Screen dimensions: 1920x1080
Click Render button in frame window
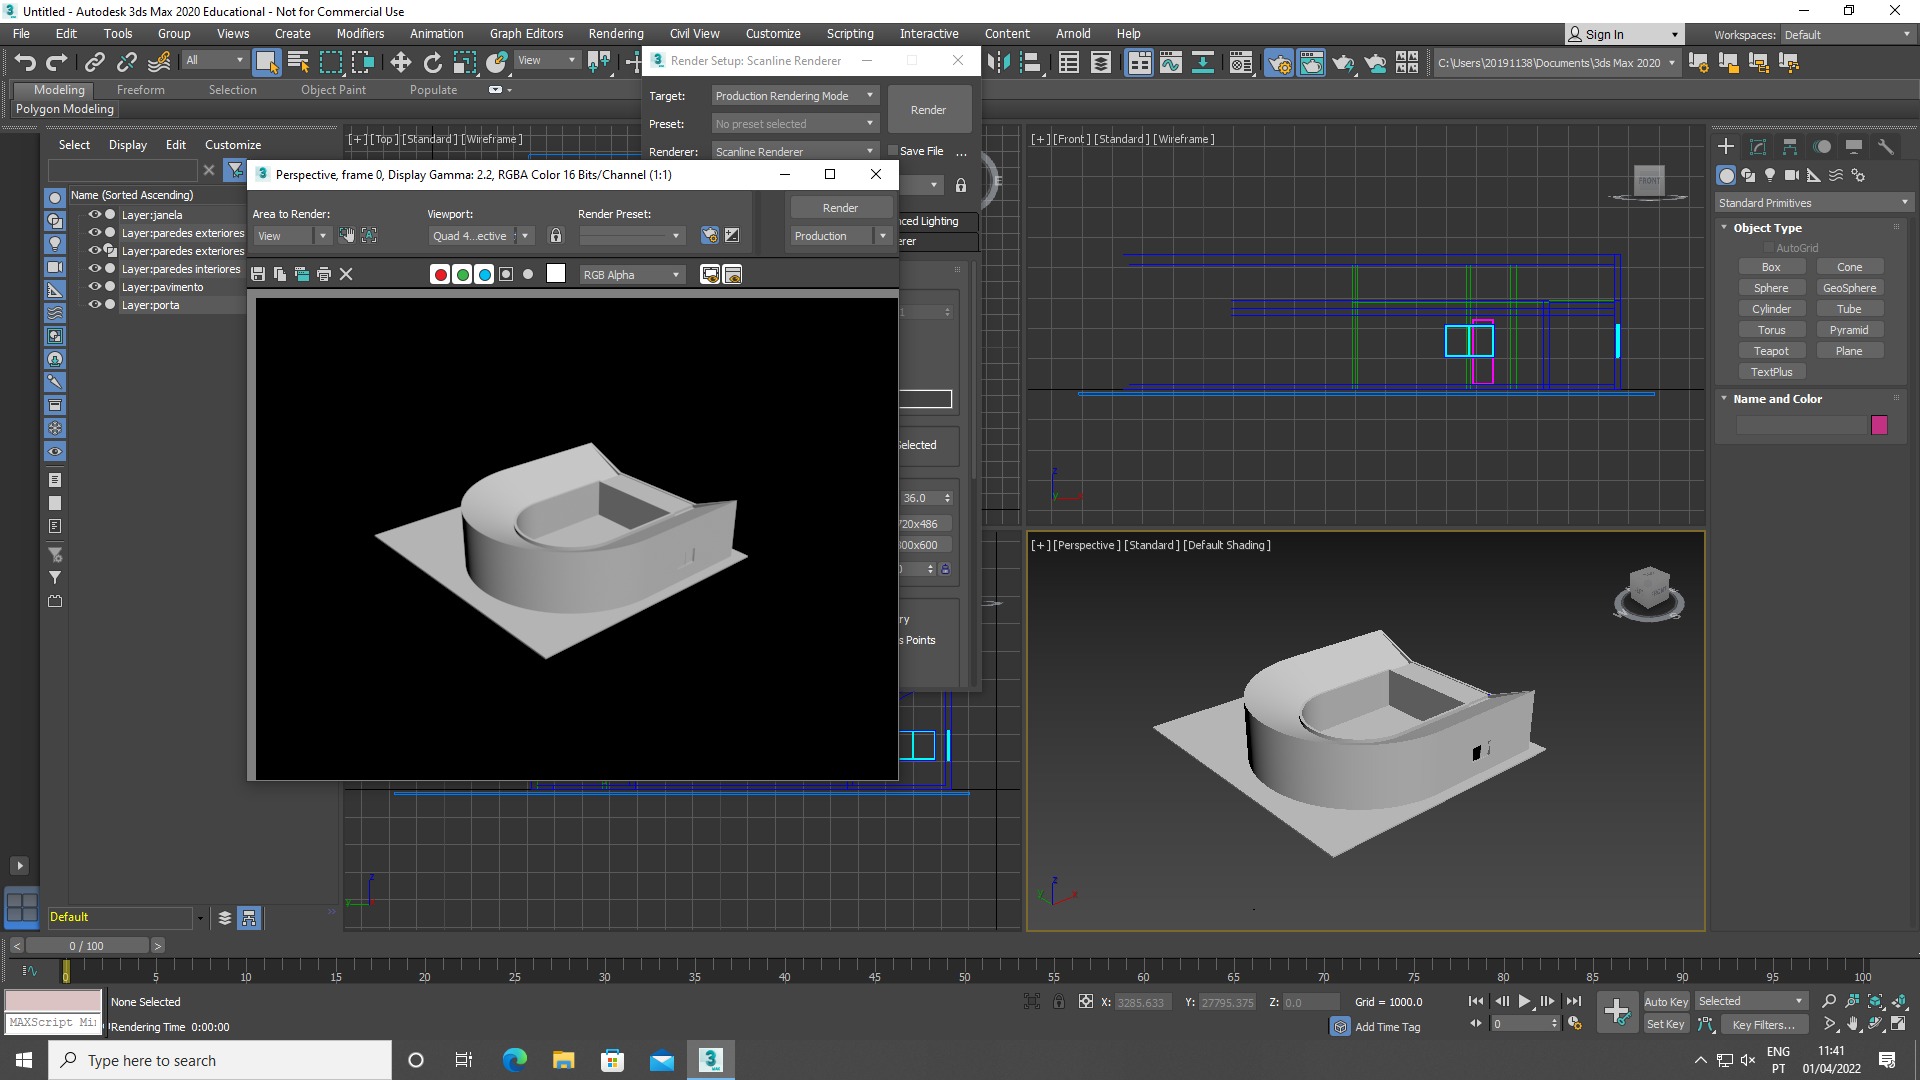click(840, 208)
